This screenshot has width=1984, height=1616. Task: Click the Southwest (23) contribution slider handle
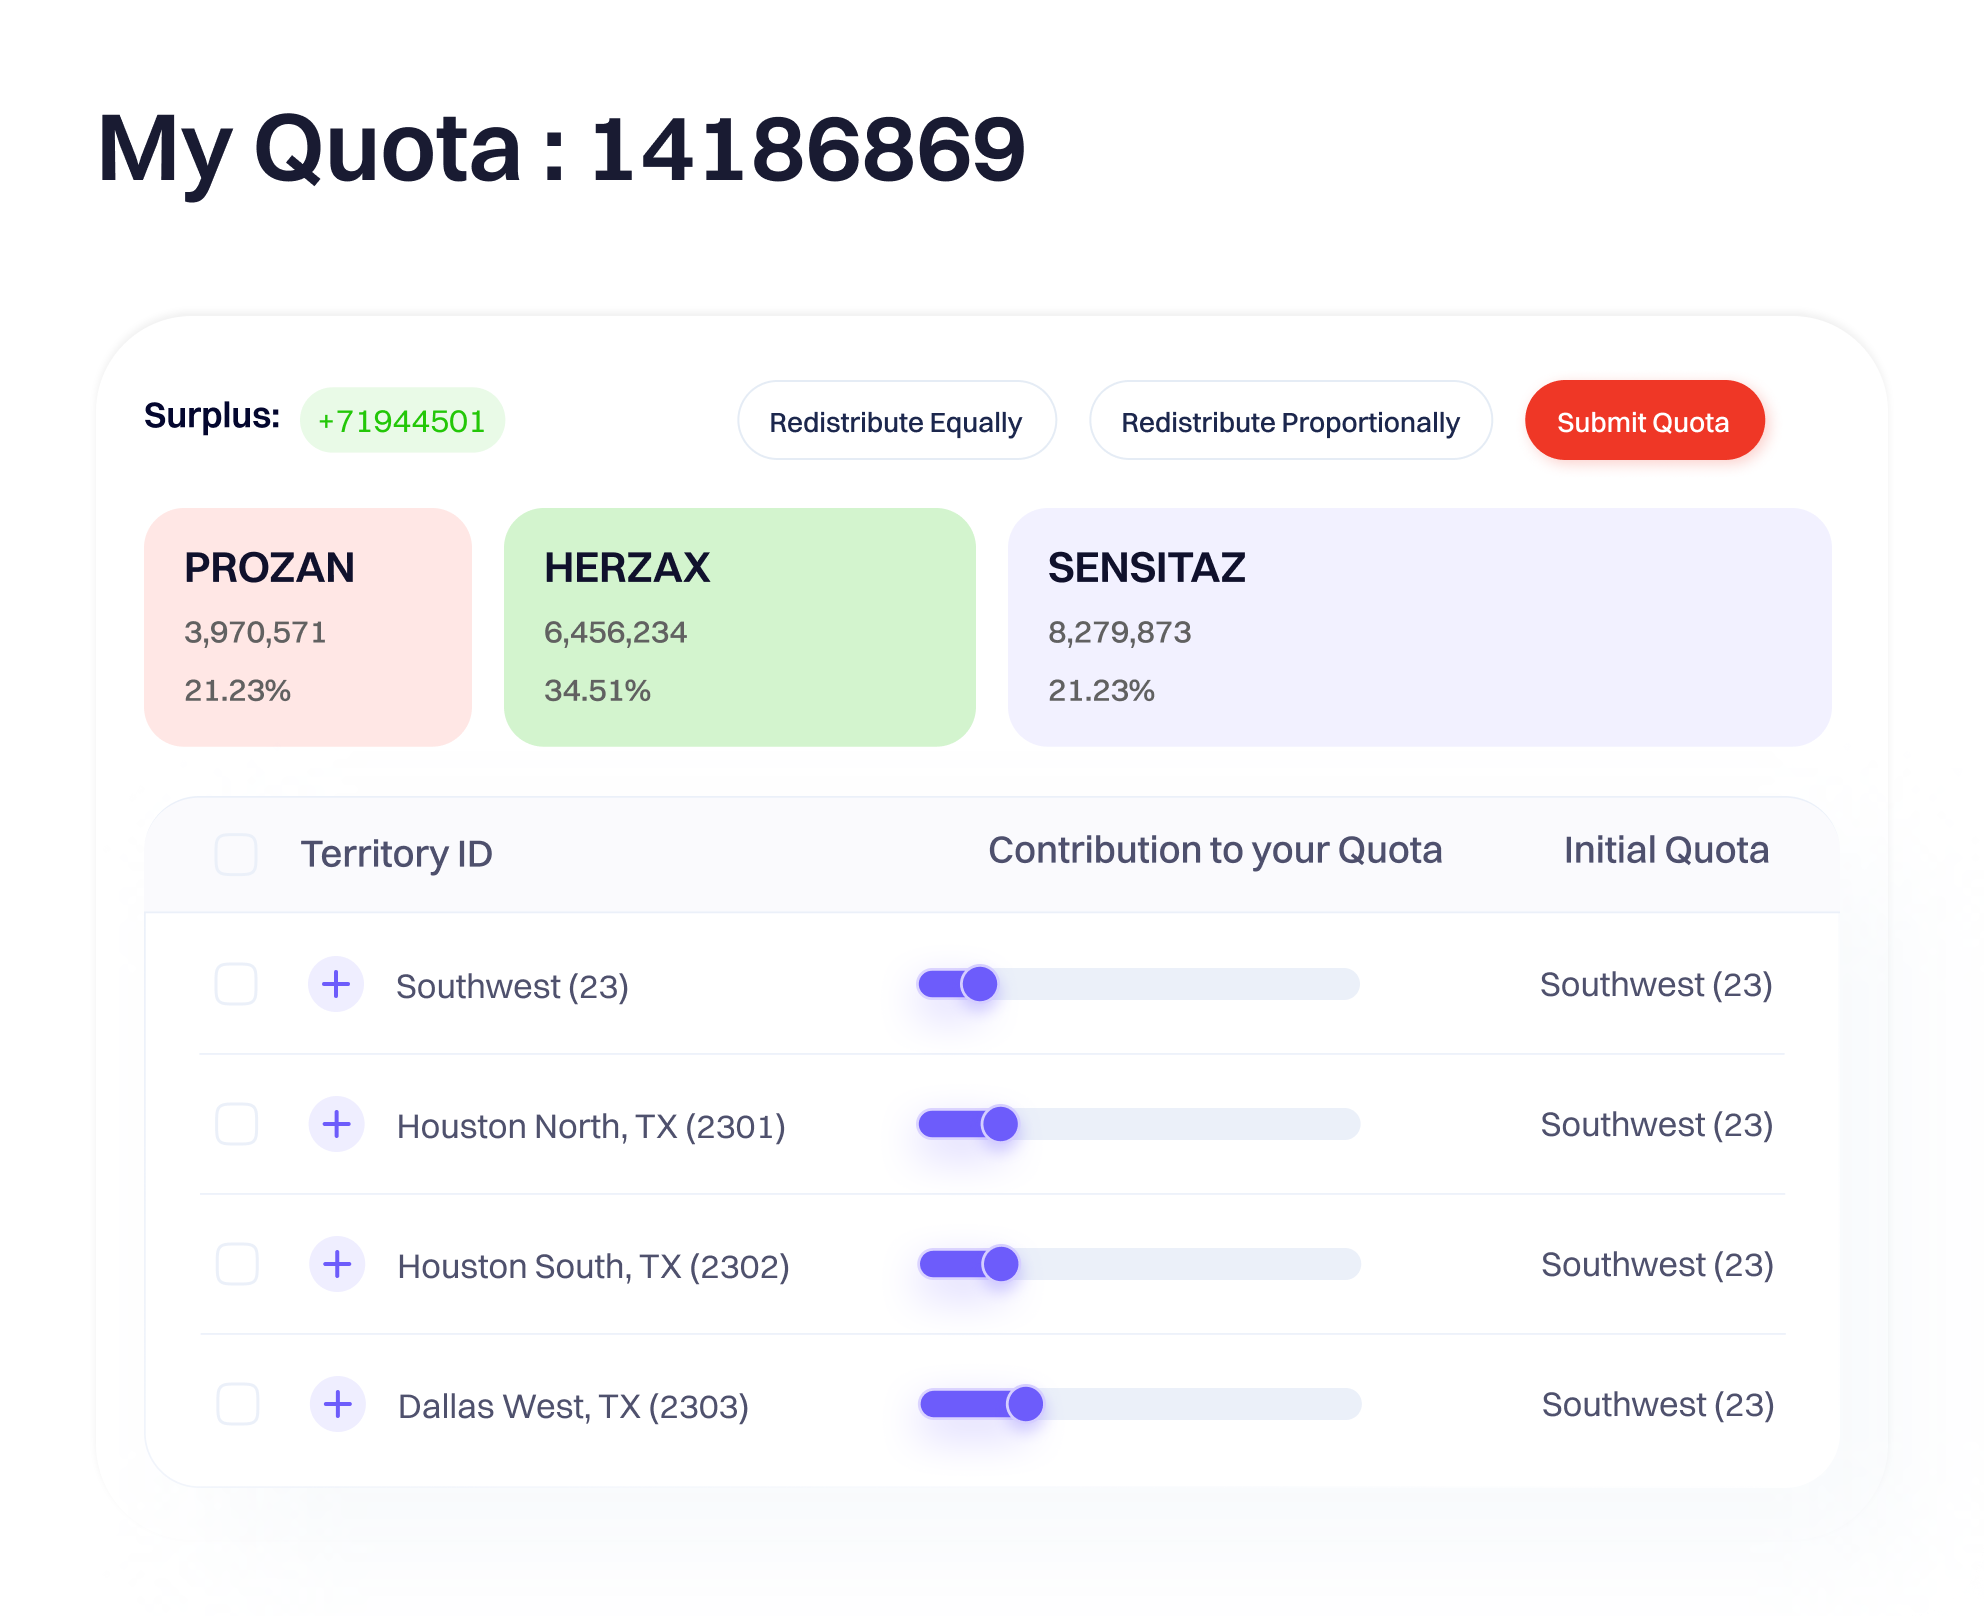click(979, 984)
